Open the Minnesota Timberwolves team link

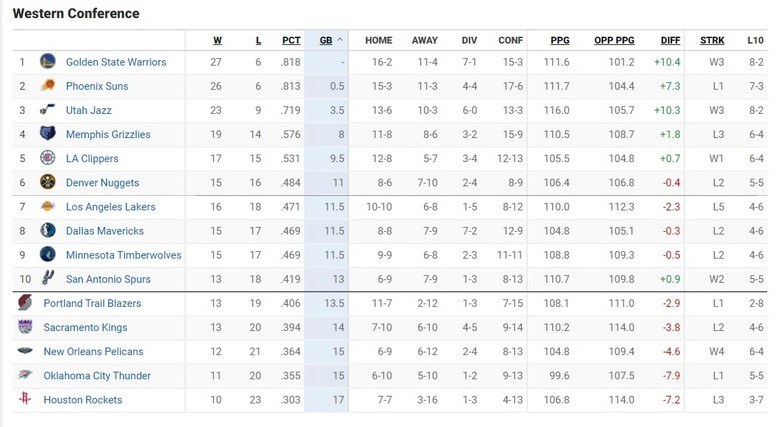[123, 255]
